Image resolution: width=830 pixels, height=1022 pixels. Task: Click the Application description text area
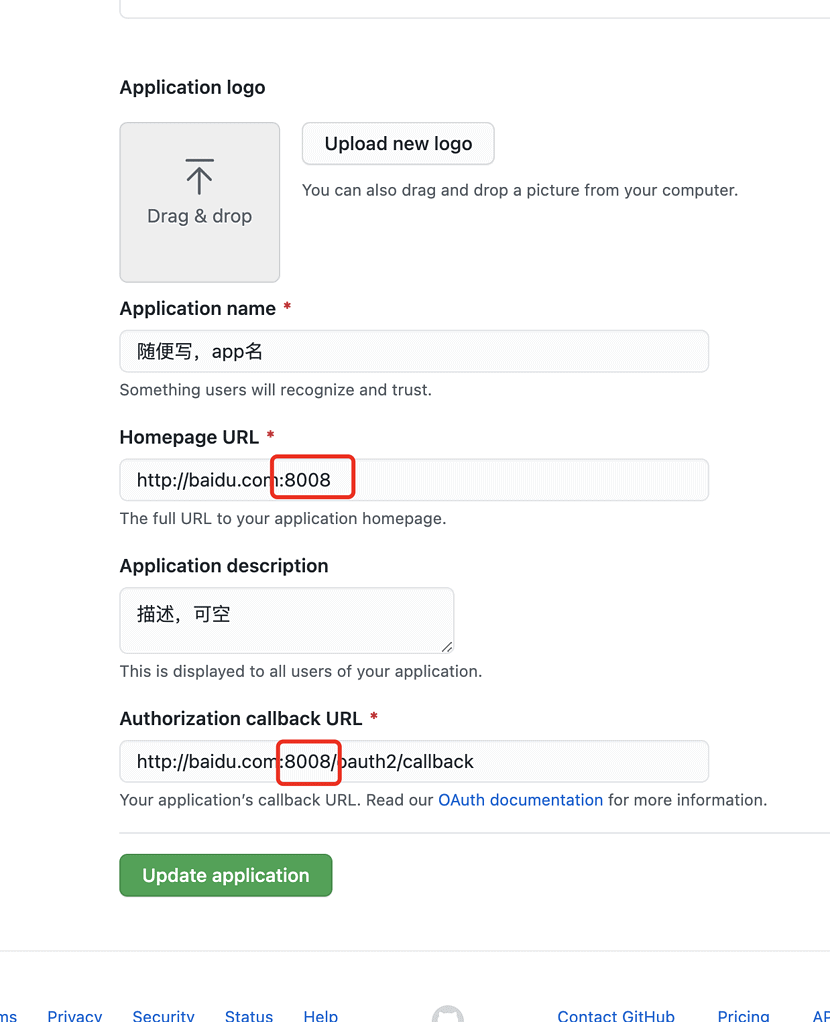pyautogui.click(x=286, y=619)
